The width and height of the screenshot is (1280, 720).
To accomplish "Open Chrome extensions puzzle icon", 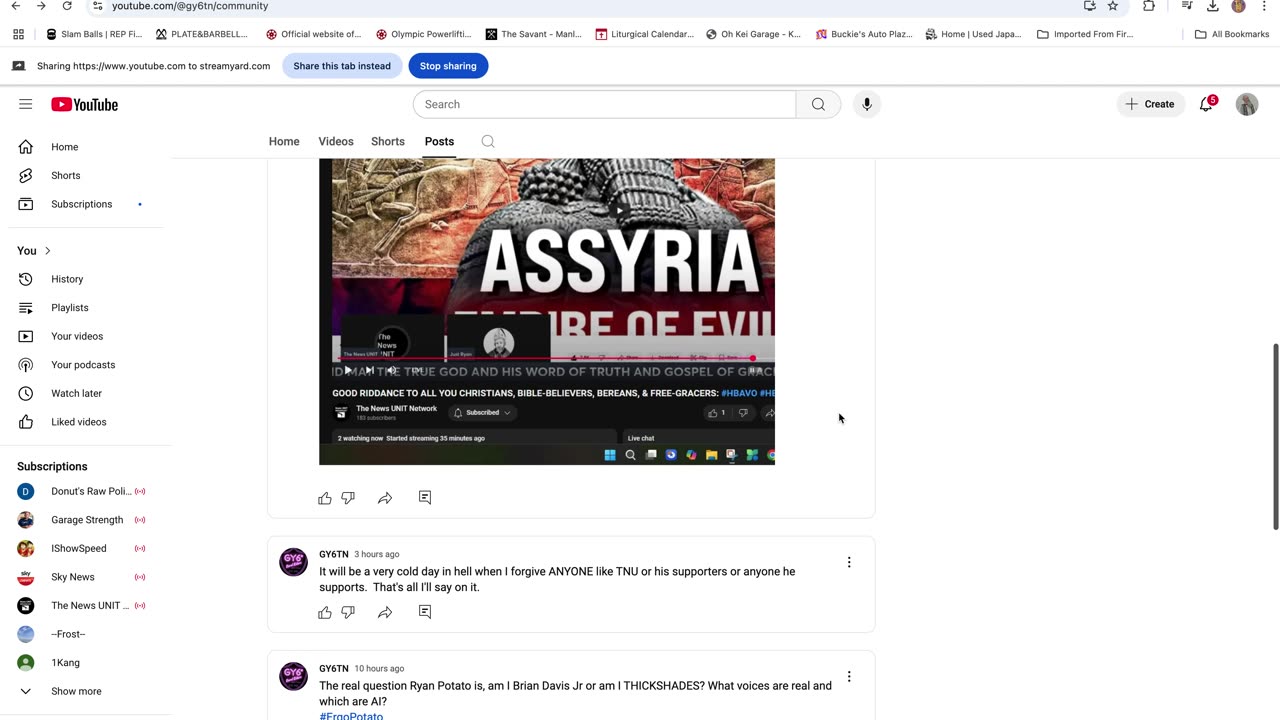I will (1149, 6).
